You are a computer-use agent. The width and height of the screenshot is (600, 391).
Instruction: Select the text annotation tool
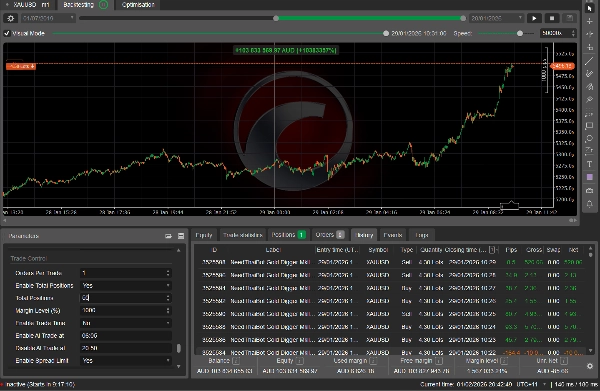589,164
